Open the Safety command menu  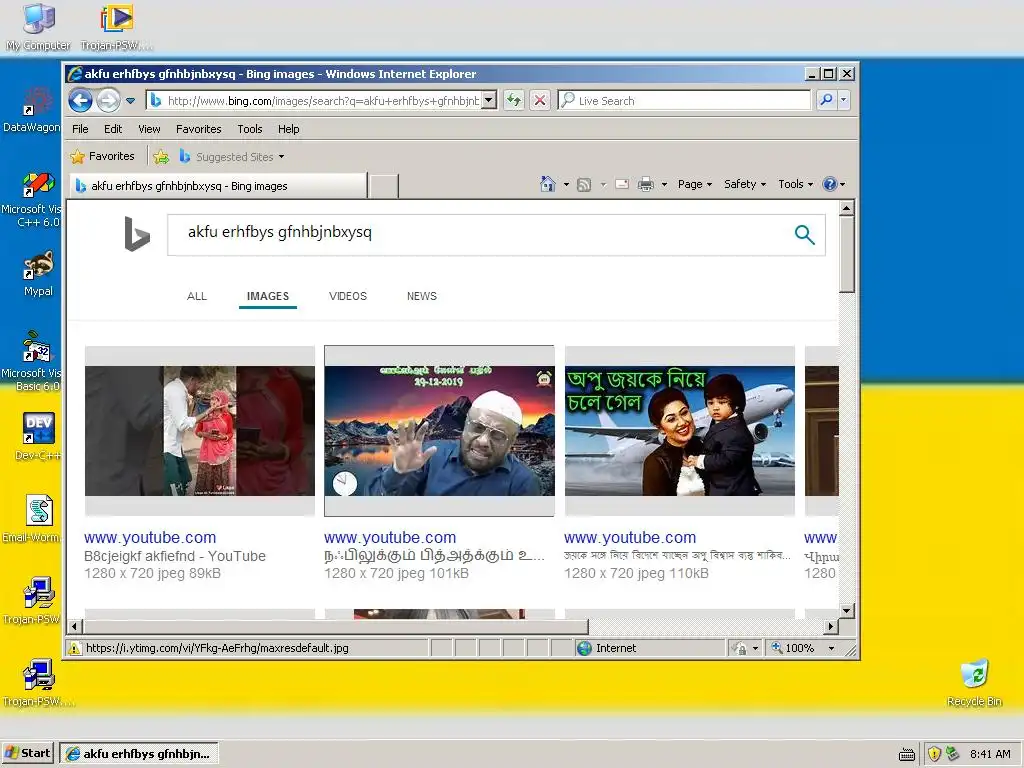[744, 184]
